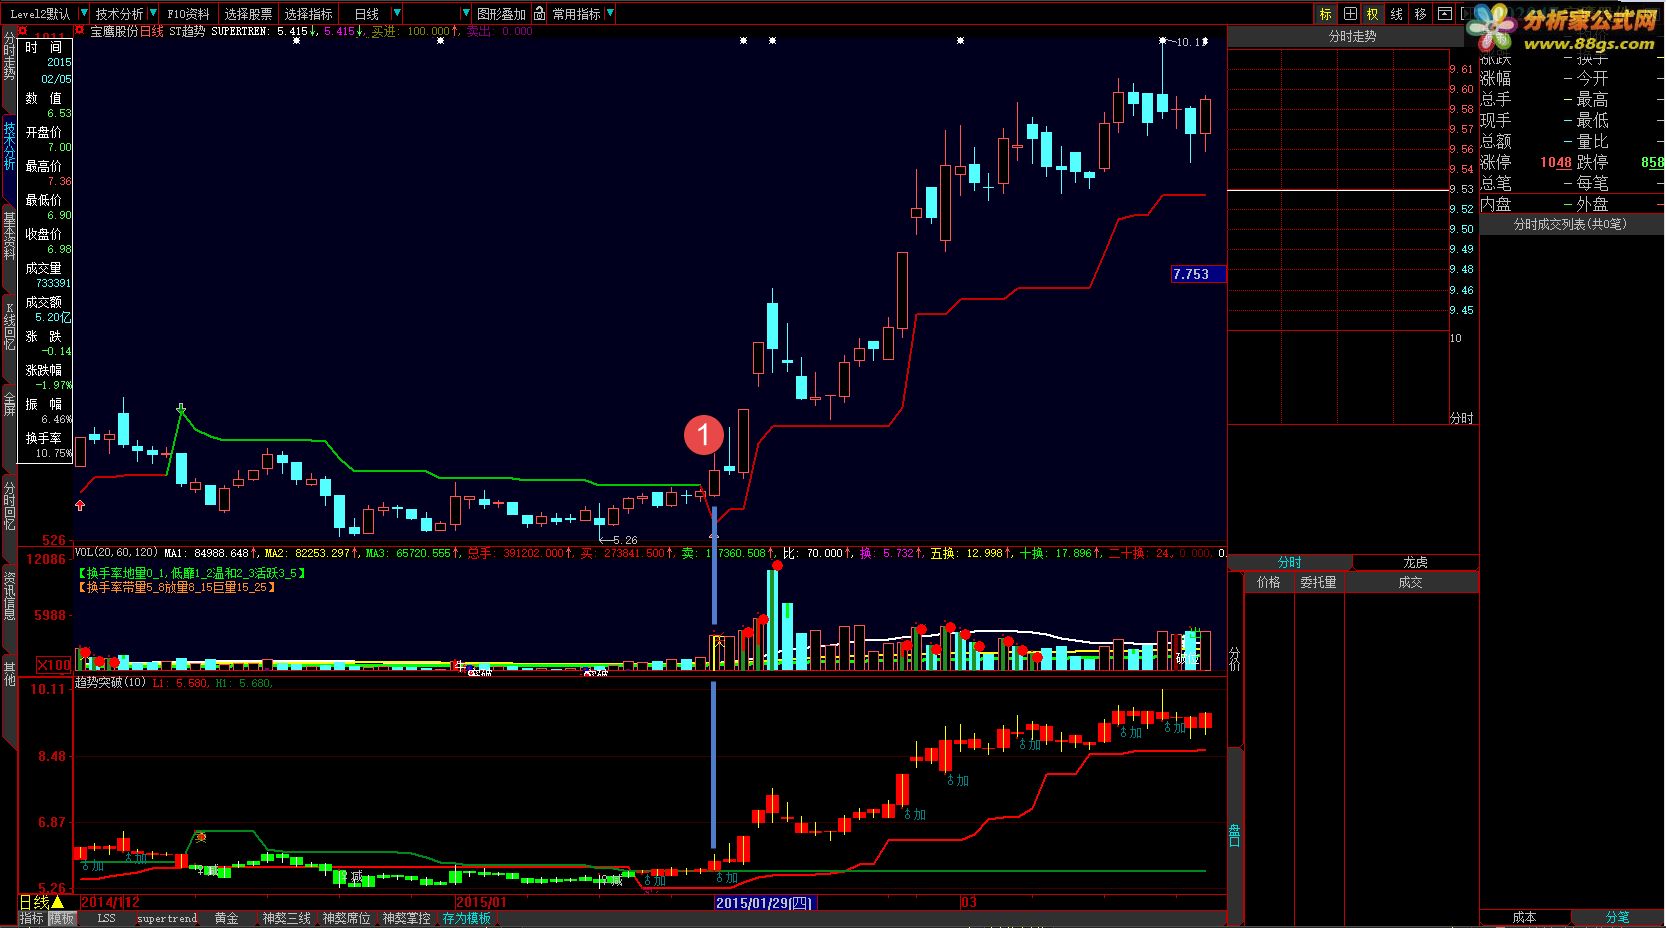Click the red dot atop tallest volume bar
This screenshot has height=928, width=1666.
click(777, 566)
